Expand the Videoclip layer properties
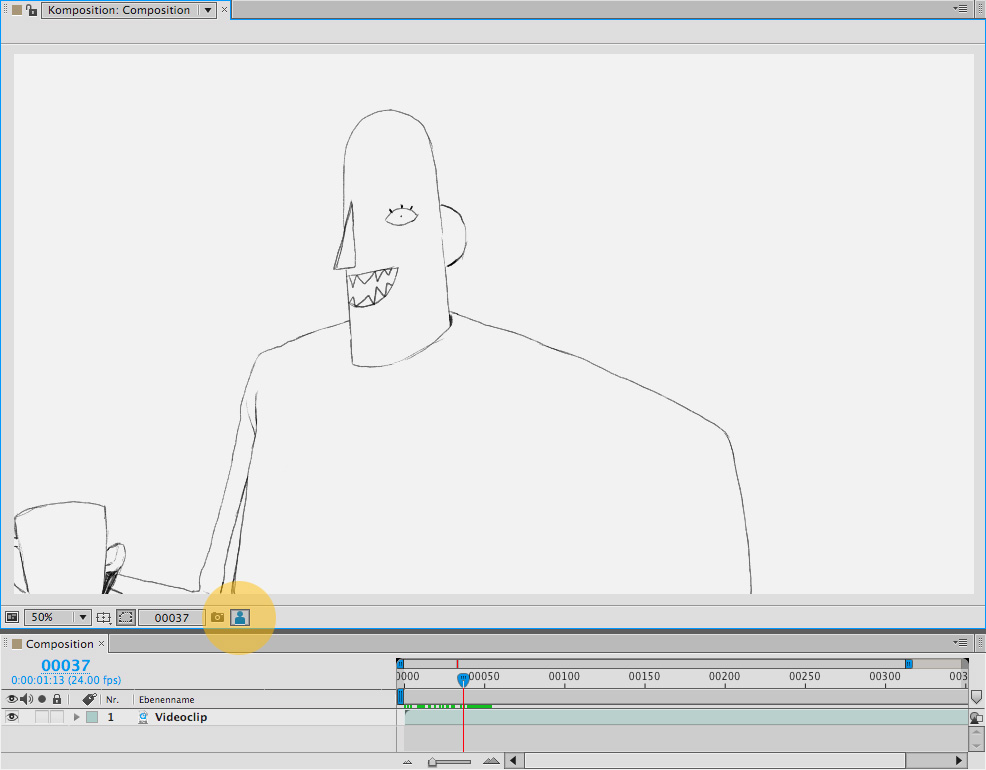 point(77,717)
